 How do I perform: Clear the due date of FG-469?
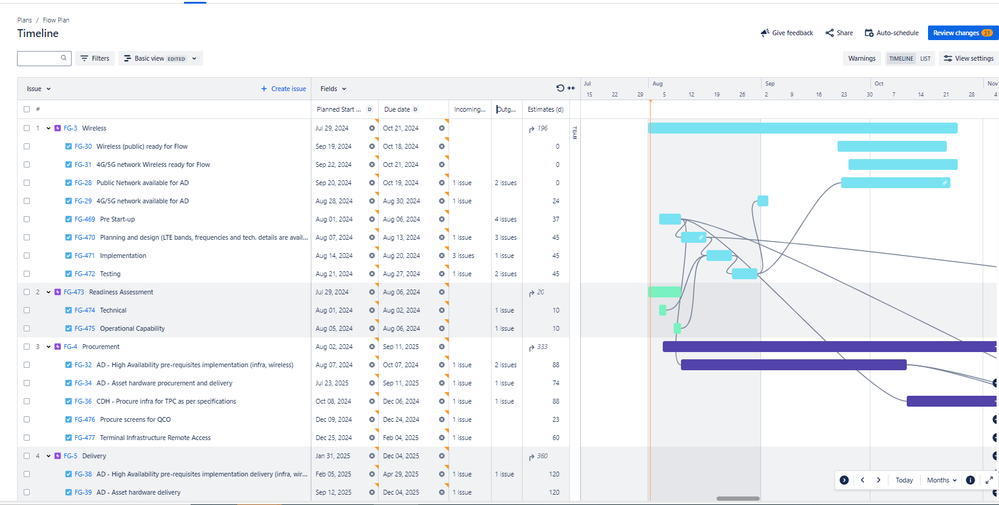pyautogui.click(x=442, y=219)
